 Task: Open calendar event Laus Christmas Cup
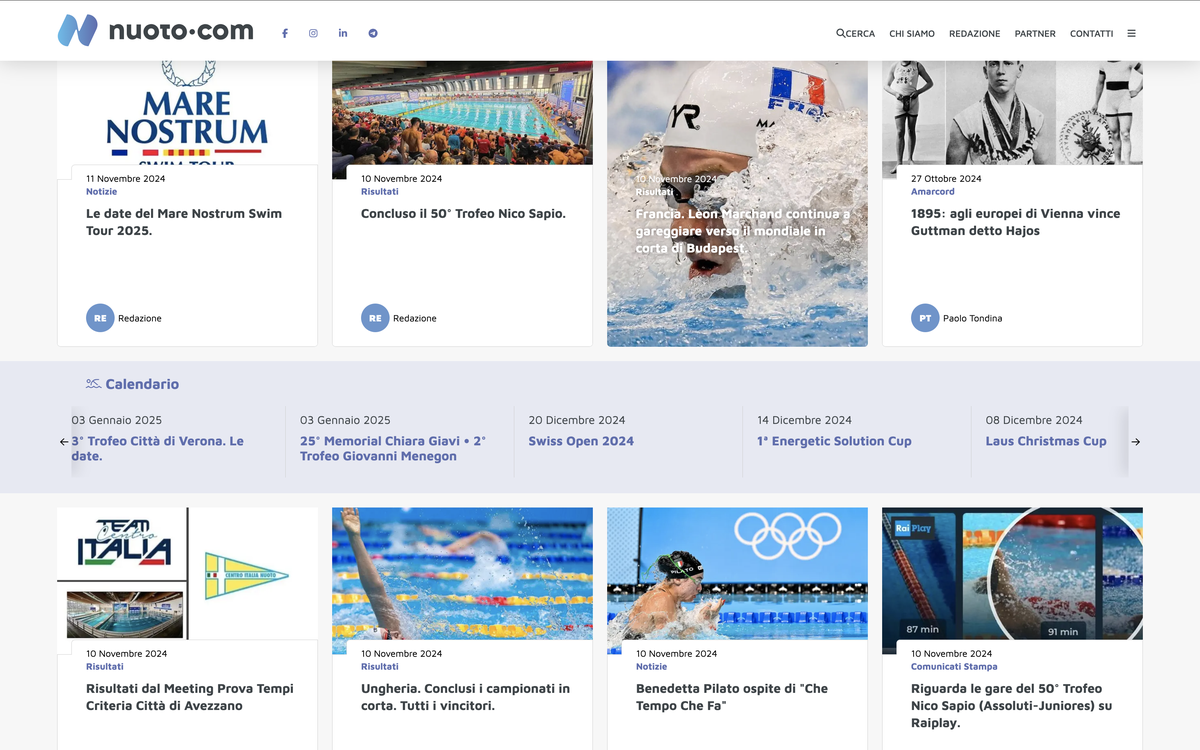(1046, 441)
